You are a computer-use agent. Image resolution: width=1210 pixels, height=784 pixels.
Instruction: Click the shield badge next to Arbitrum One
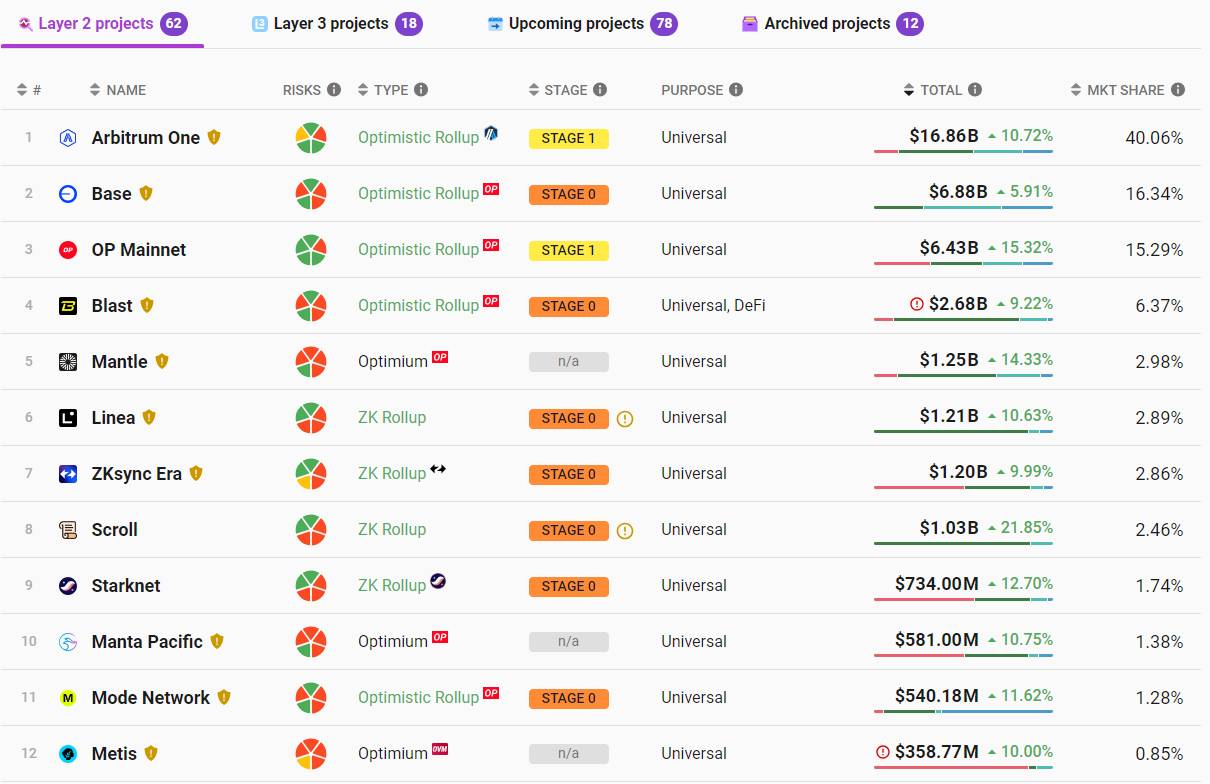click(x=214, y=138)
